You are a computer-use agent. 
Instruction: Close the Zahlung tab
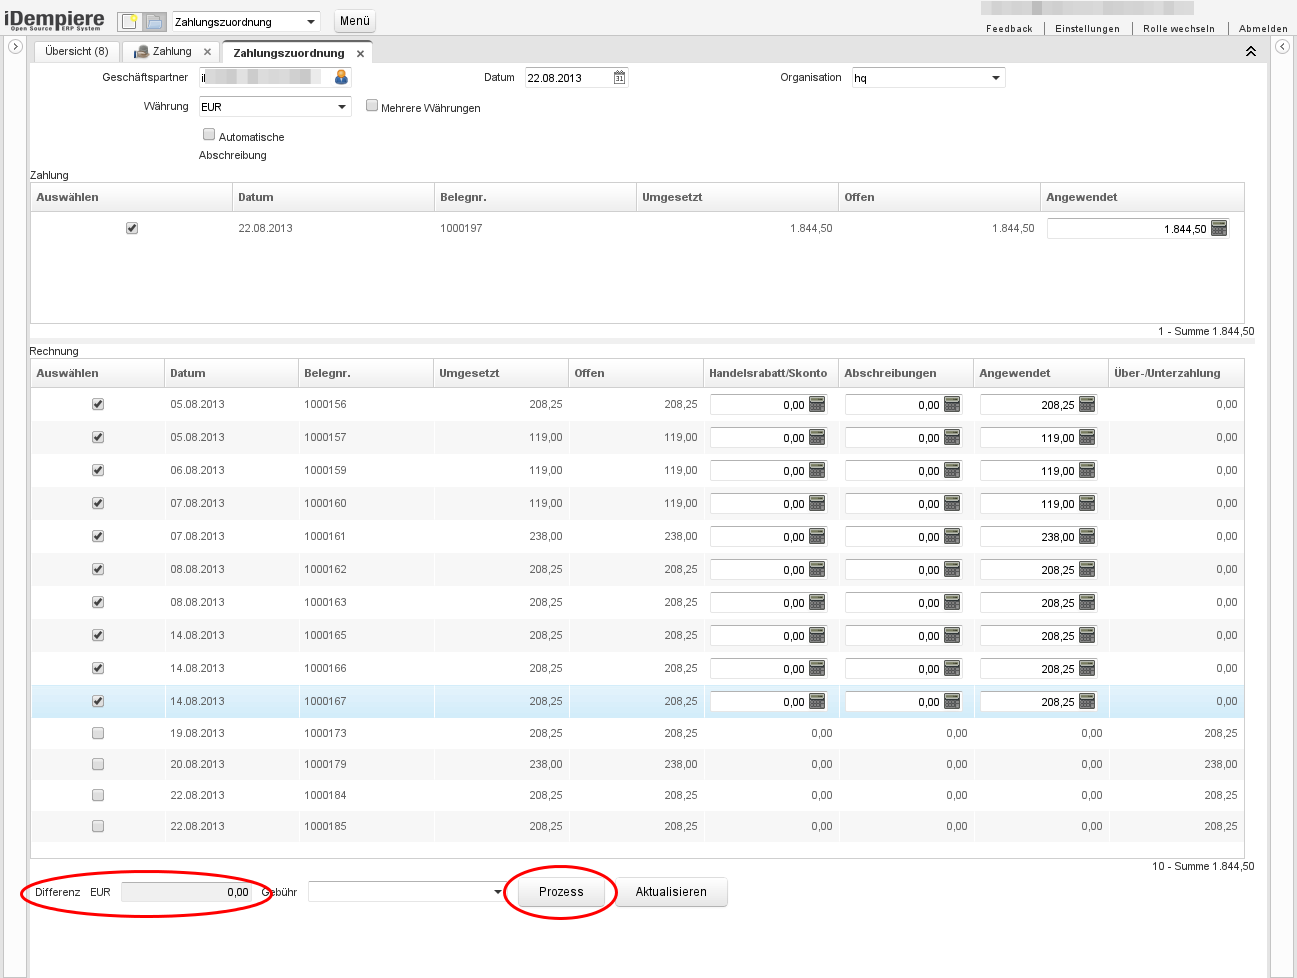pyautogui.click(x=208, y=52)
